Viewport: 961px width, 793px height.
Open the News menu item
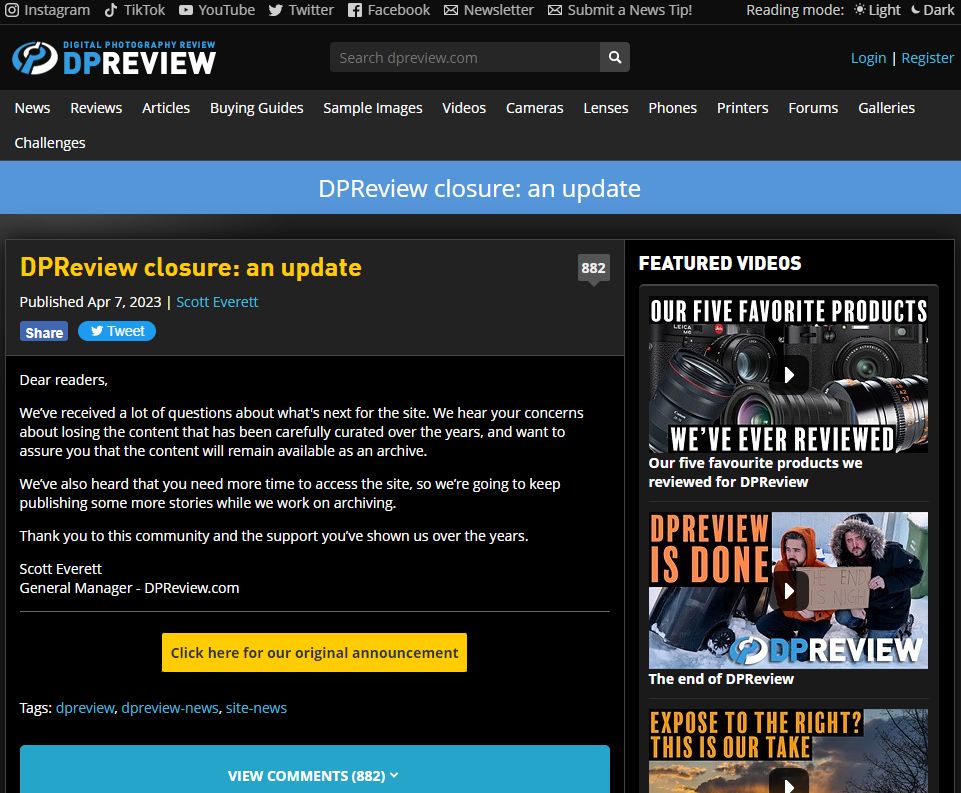[x=32, y=108]
